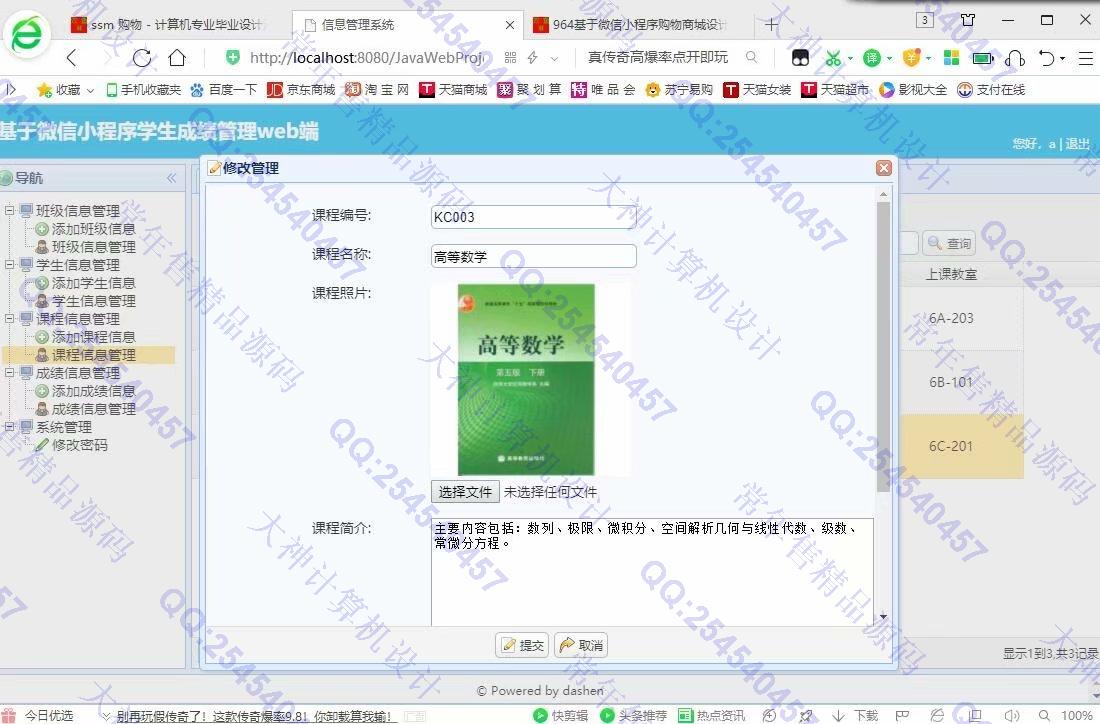Switch to 964基于微信小程序购物商城 tab
Image resolution: width=1100 pixels, height=724 pixels.
pyautogui.click(x=629, y=25)
